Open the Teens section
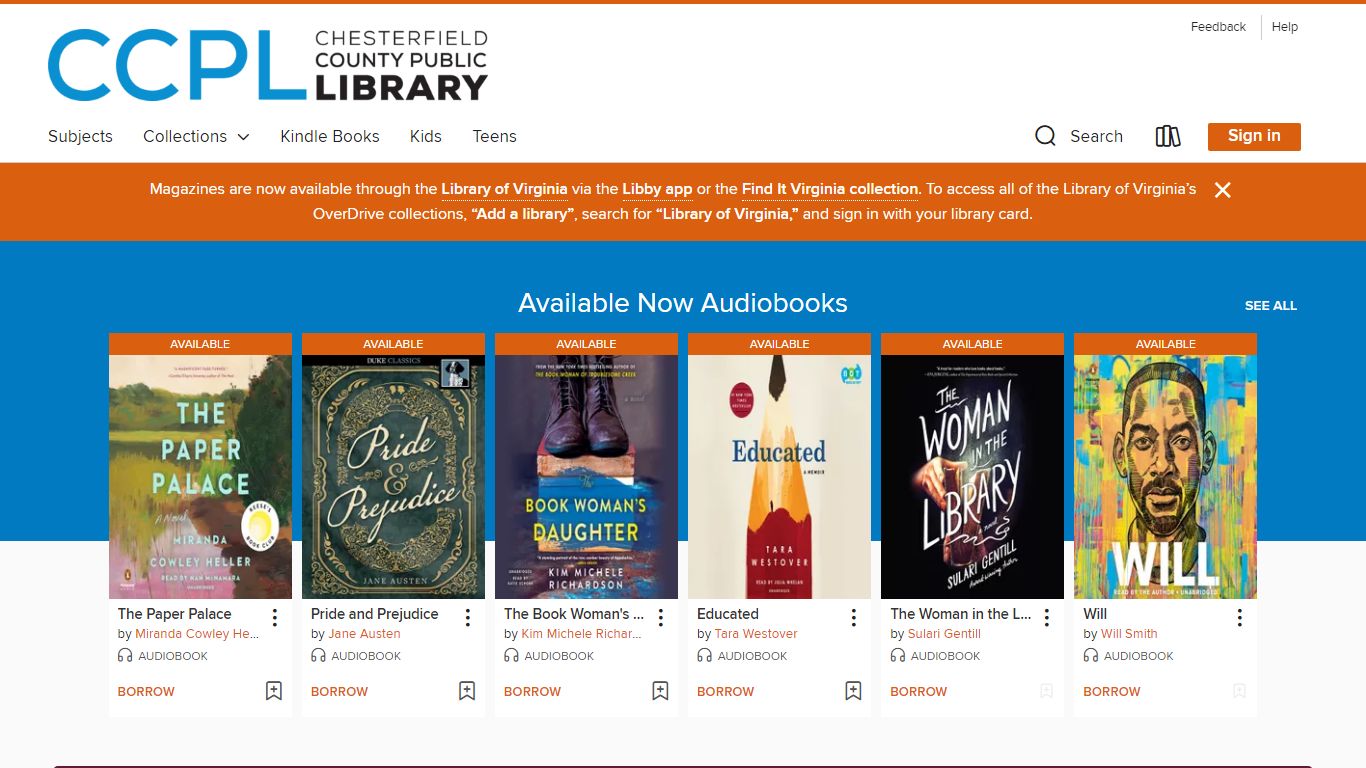Image resolution: width=1366 pixels, height=768 pixels. [x=494, y=136]
